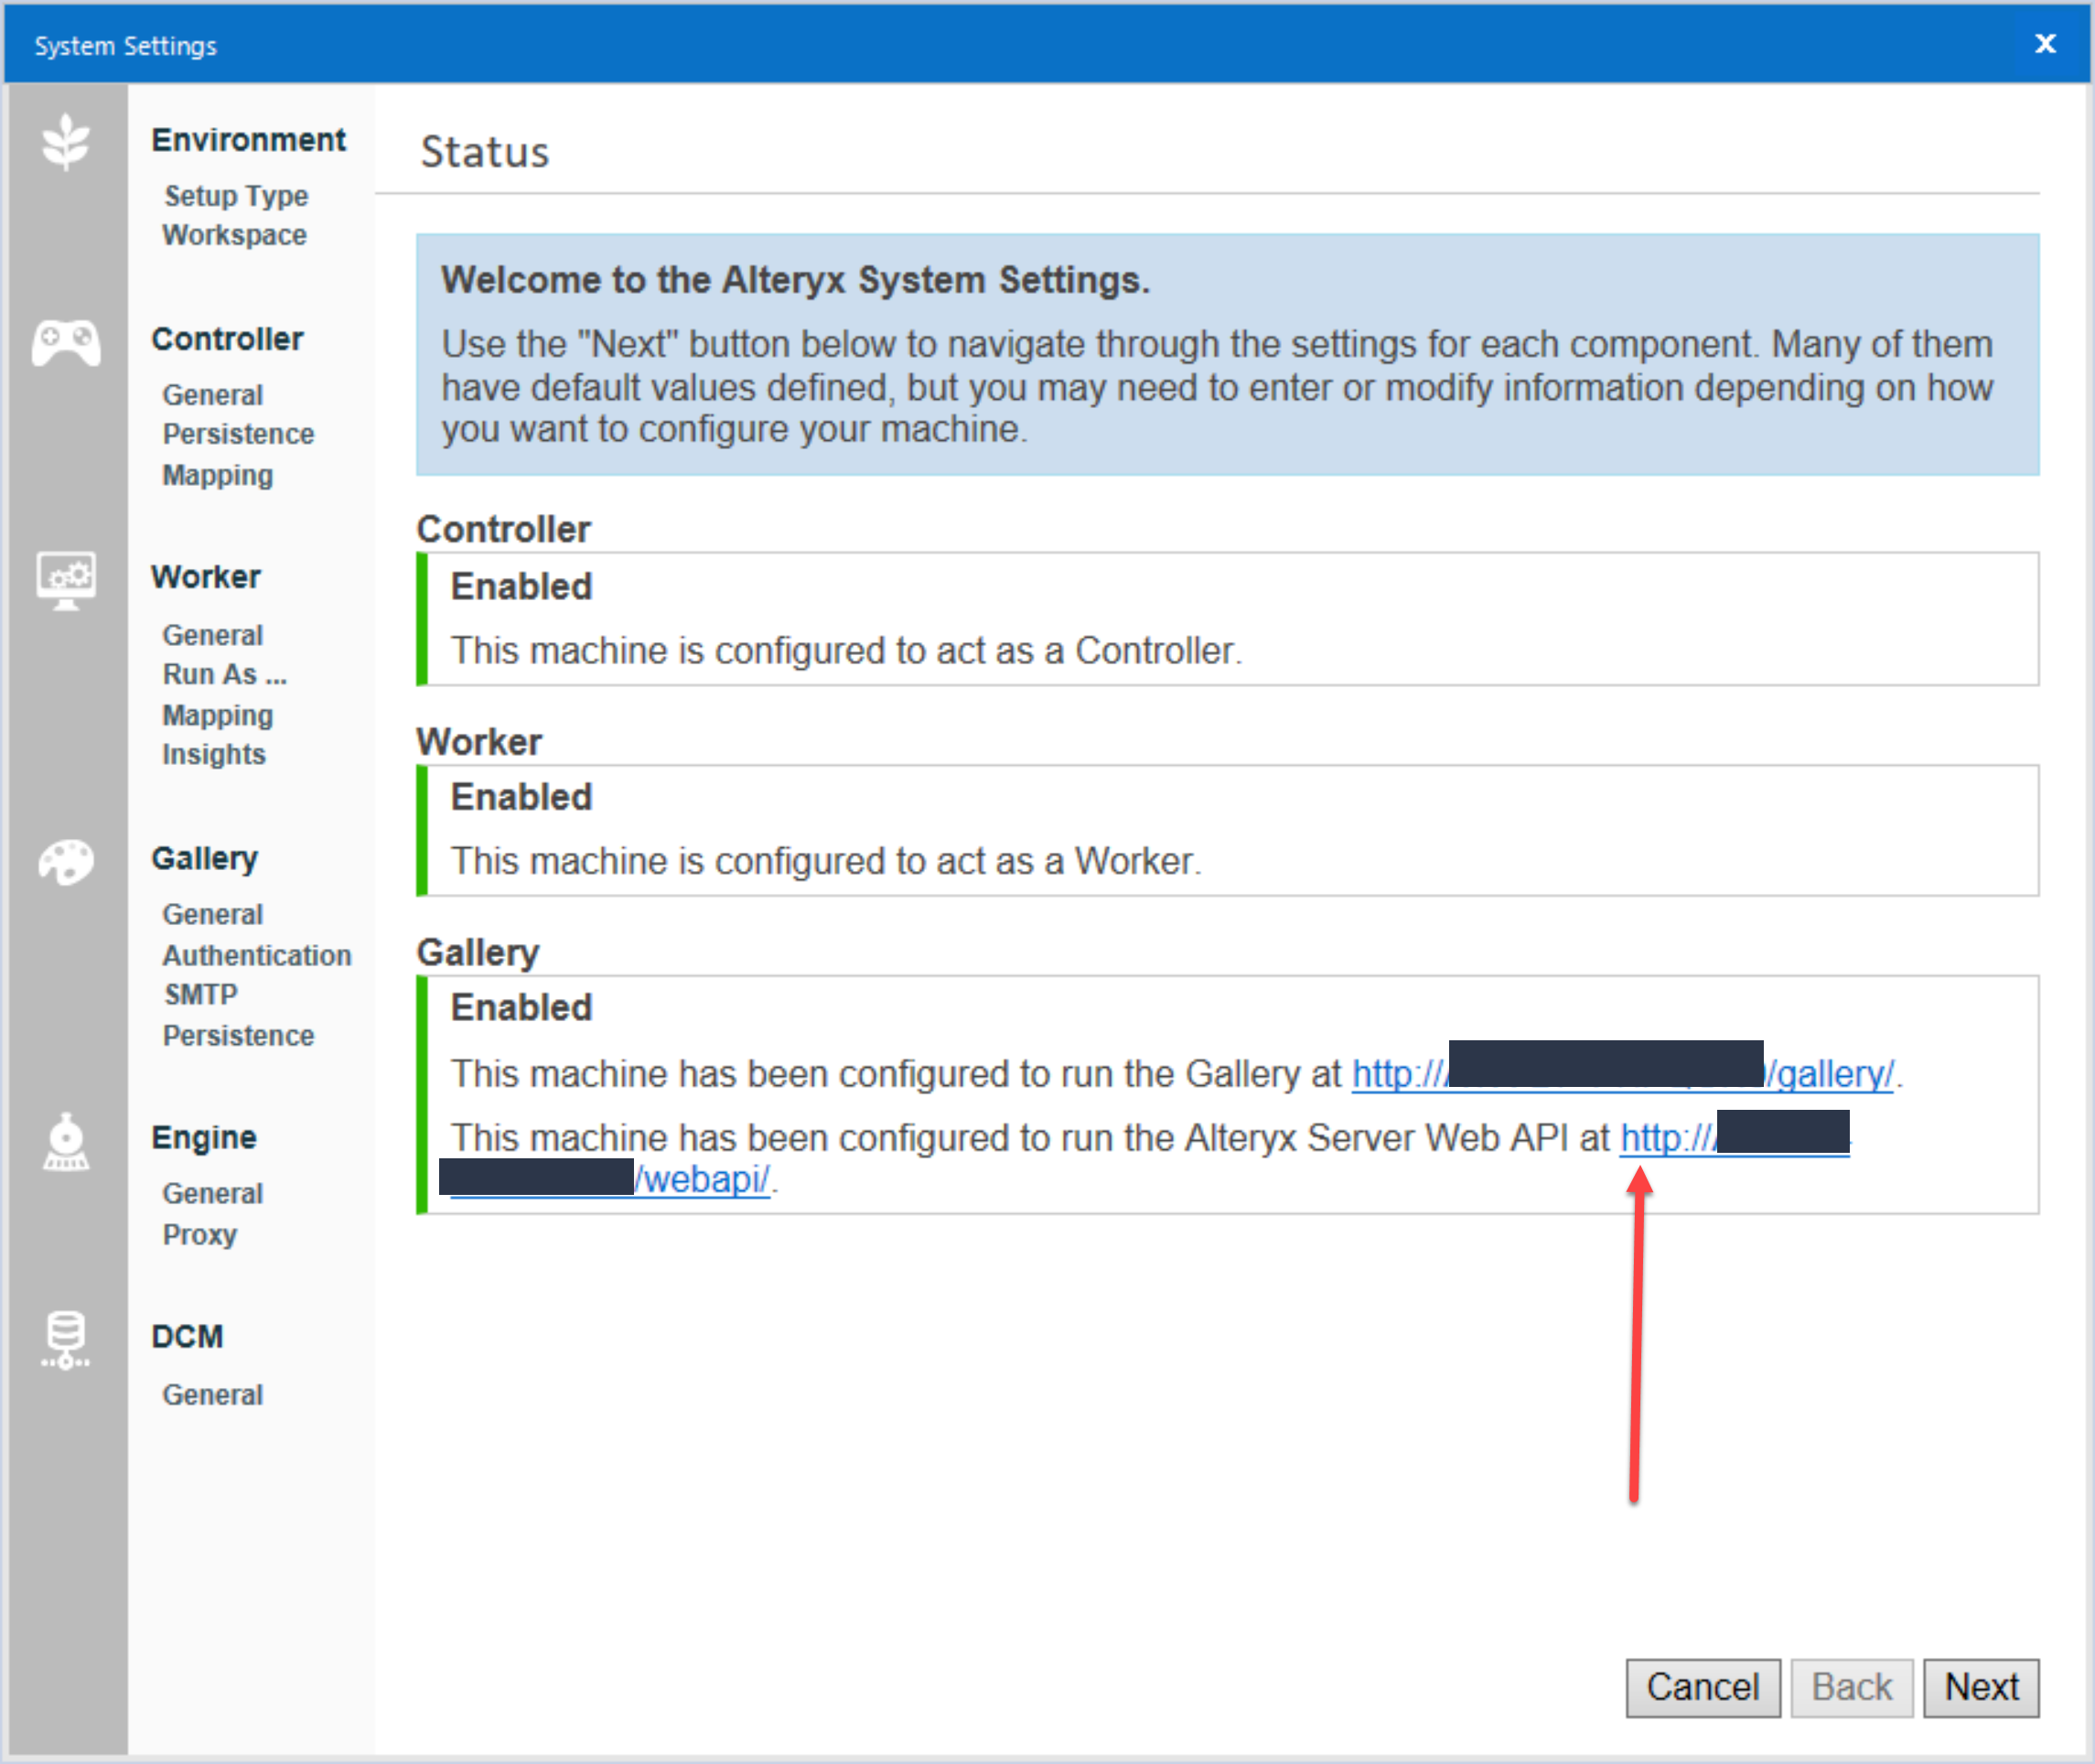The image size is (2095, 1764).
Task: Click the Controller gamepad icon
Action: pyautogui.click(x=66, y=343)
